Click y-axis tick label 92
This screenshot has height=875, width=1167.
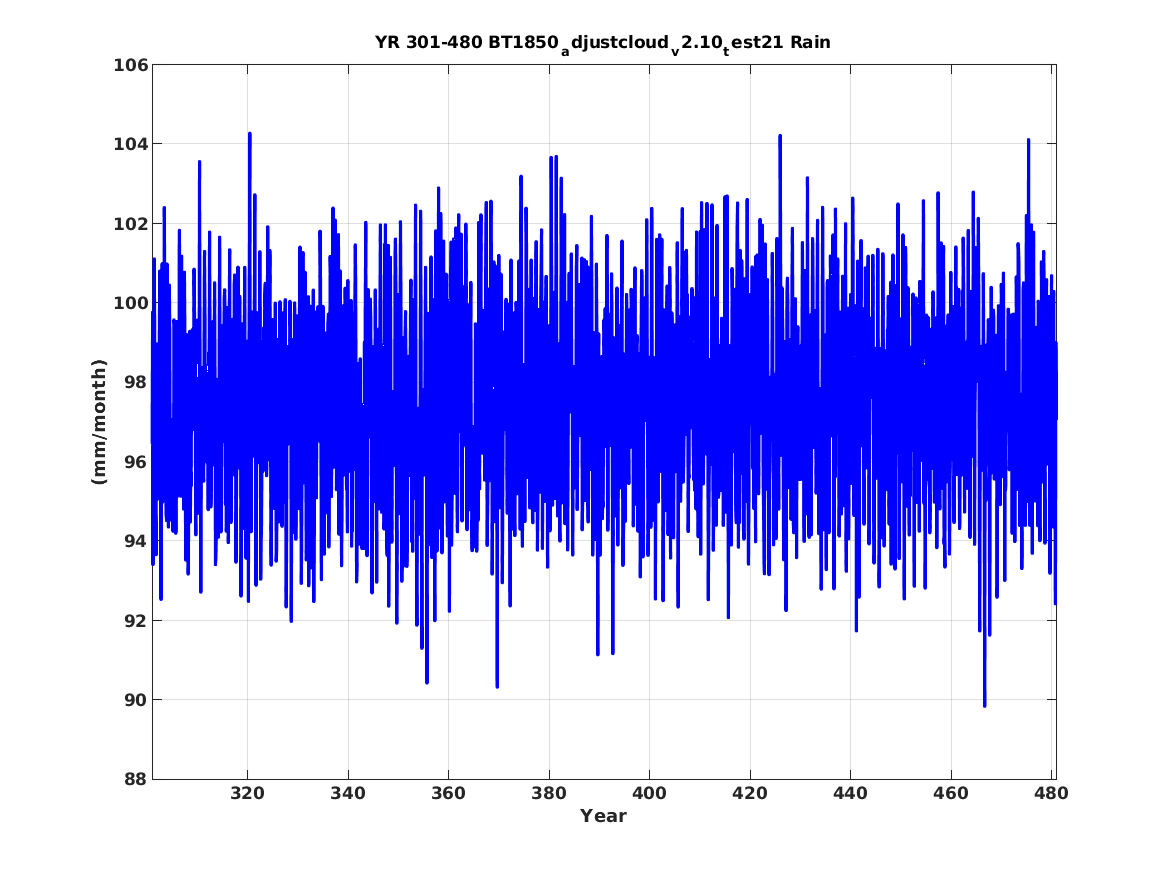coord(135,621)
